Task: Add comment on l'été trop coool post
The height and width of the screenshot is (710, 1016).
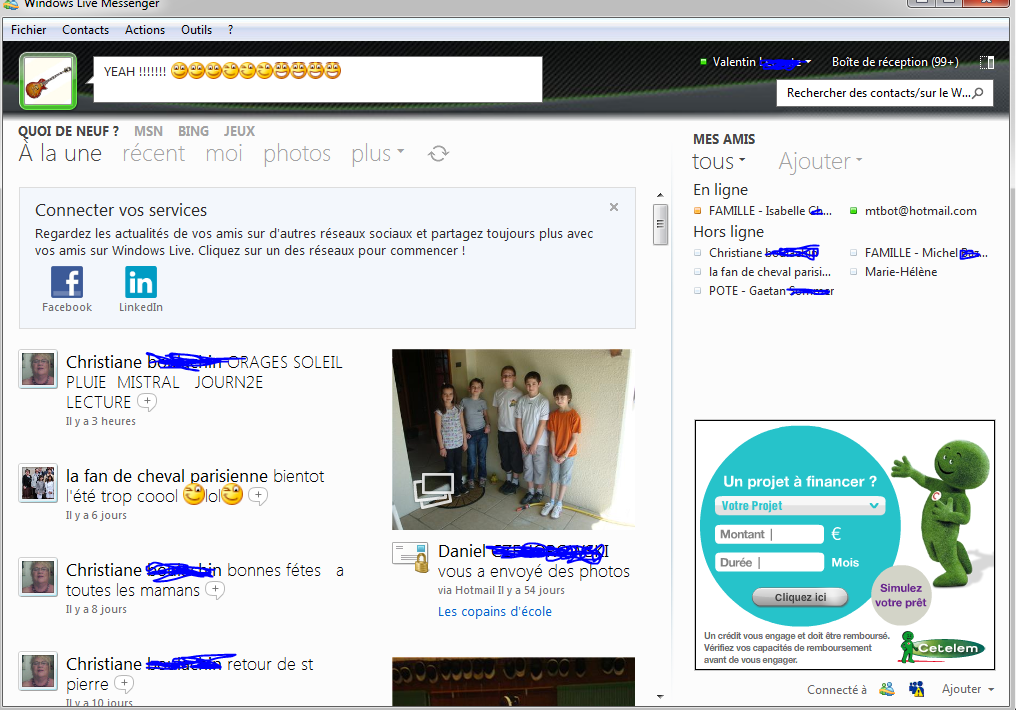Action: pyautogui.click(x=258, y=496)
